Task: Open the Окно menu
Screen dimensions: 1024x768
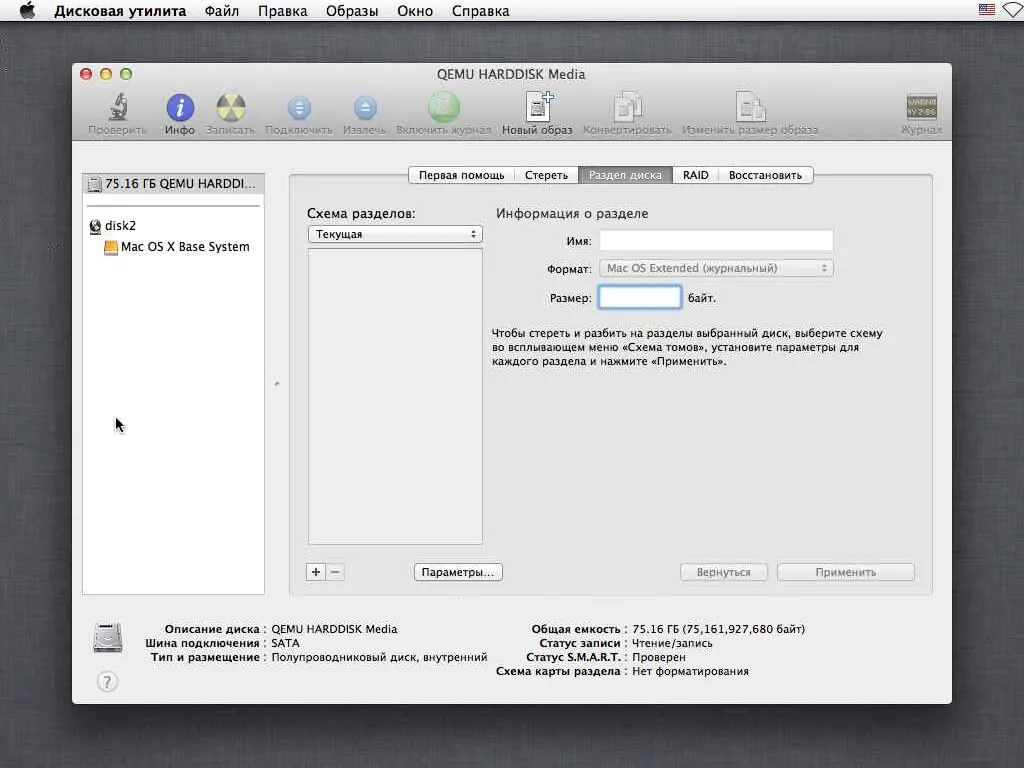Action: [415, 11]
